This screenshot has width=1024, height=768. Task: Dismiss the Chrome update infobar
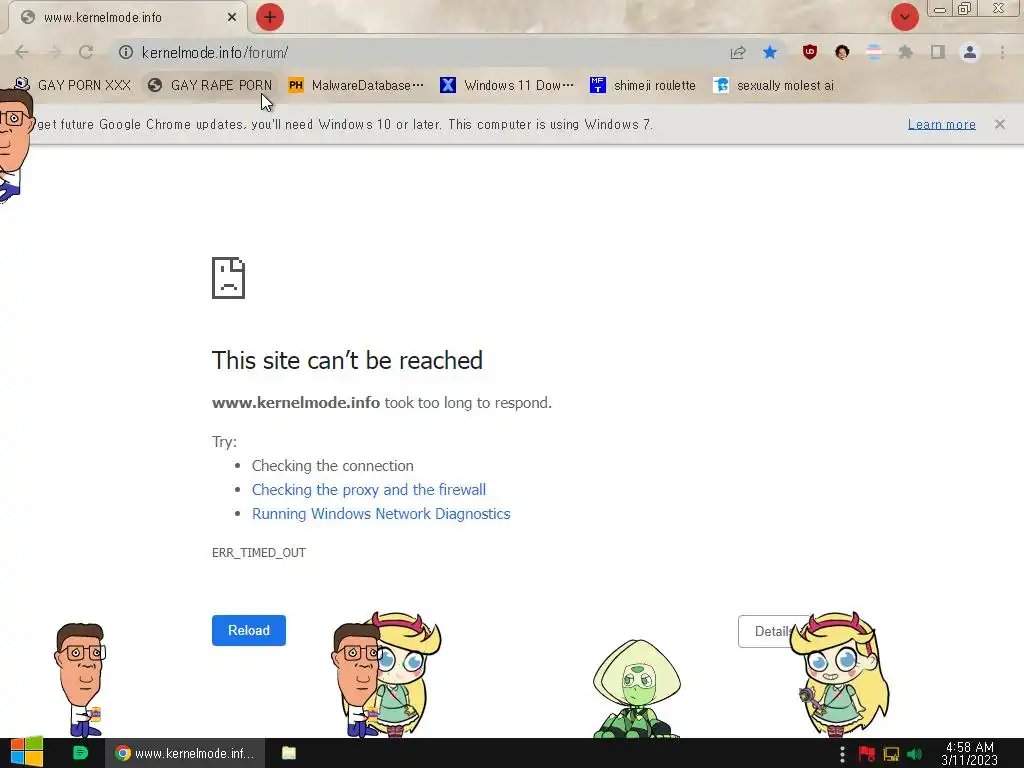pyautogui.click(x=1000, y=124)
